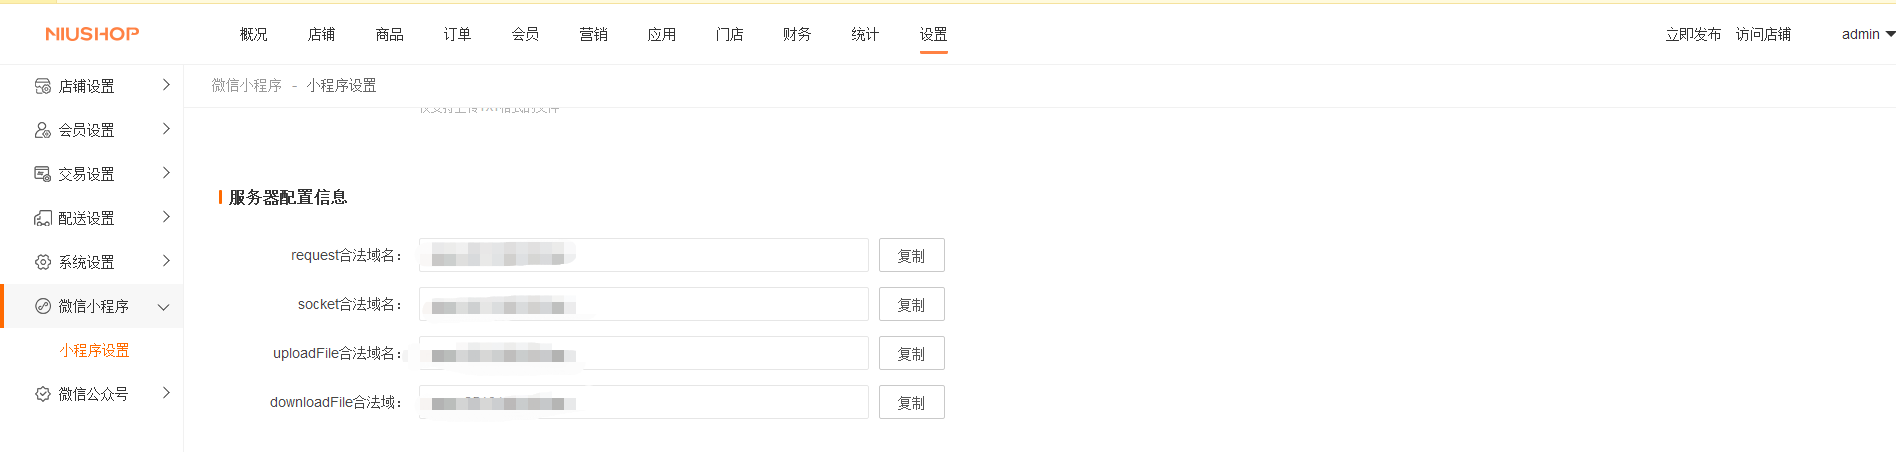Copy the request合法域名 value
The height and width of the screenshot is (452, 1896).
(911, 255)
